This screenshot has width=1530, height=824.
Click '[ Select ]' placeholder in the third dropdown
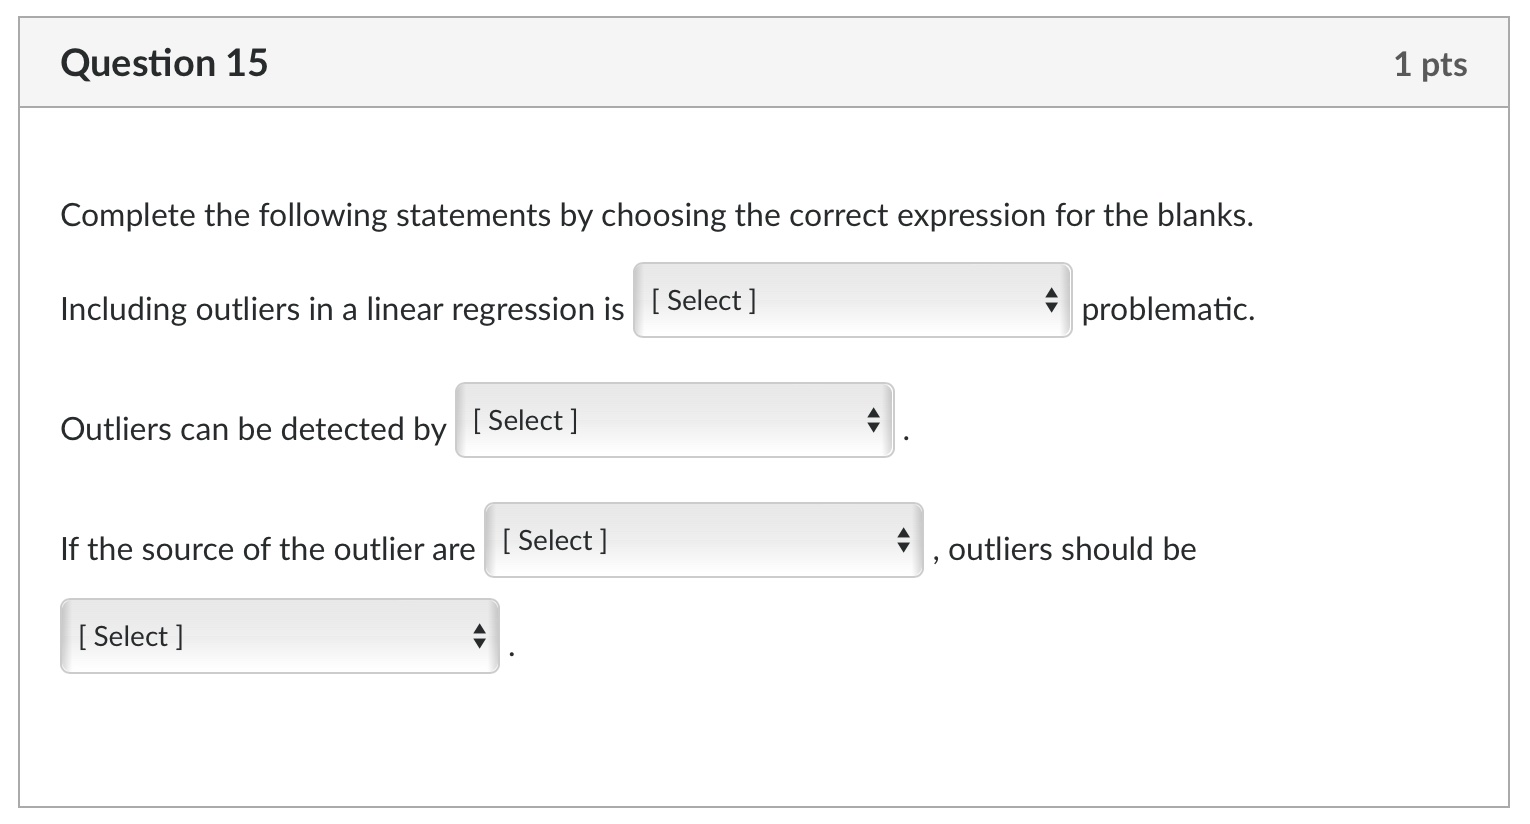point(555,540)
